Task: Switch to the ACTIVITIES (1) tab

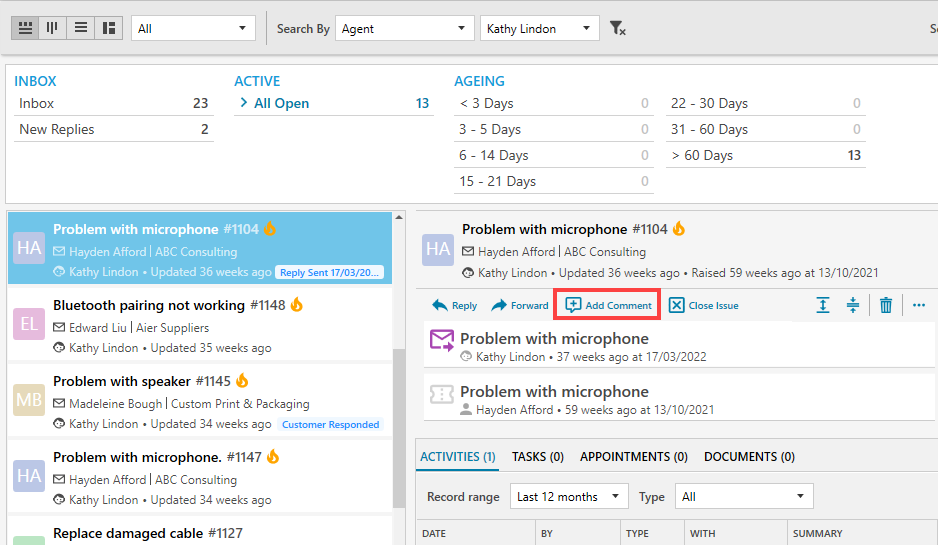Action: coord(458,457)
